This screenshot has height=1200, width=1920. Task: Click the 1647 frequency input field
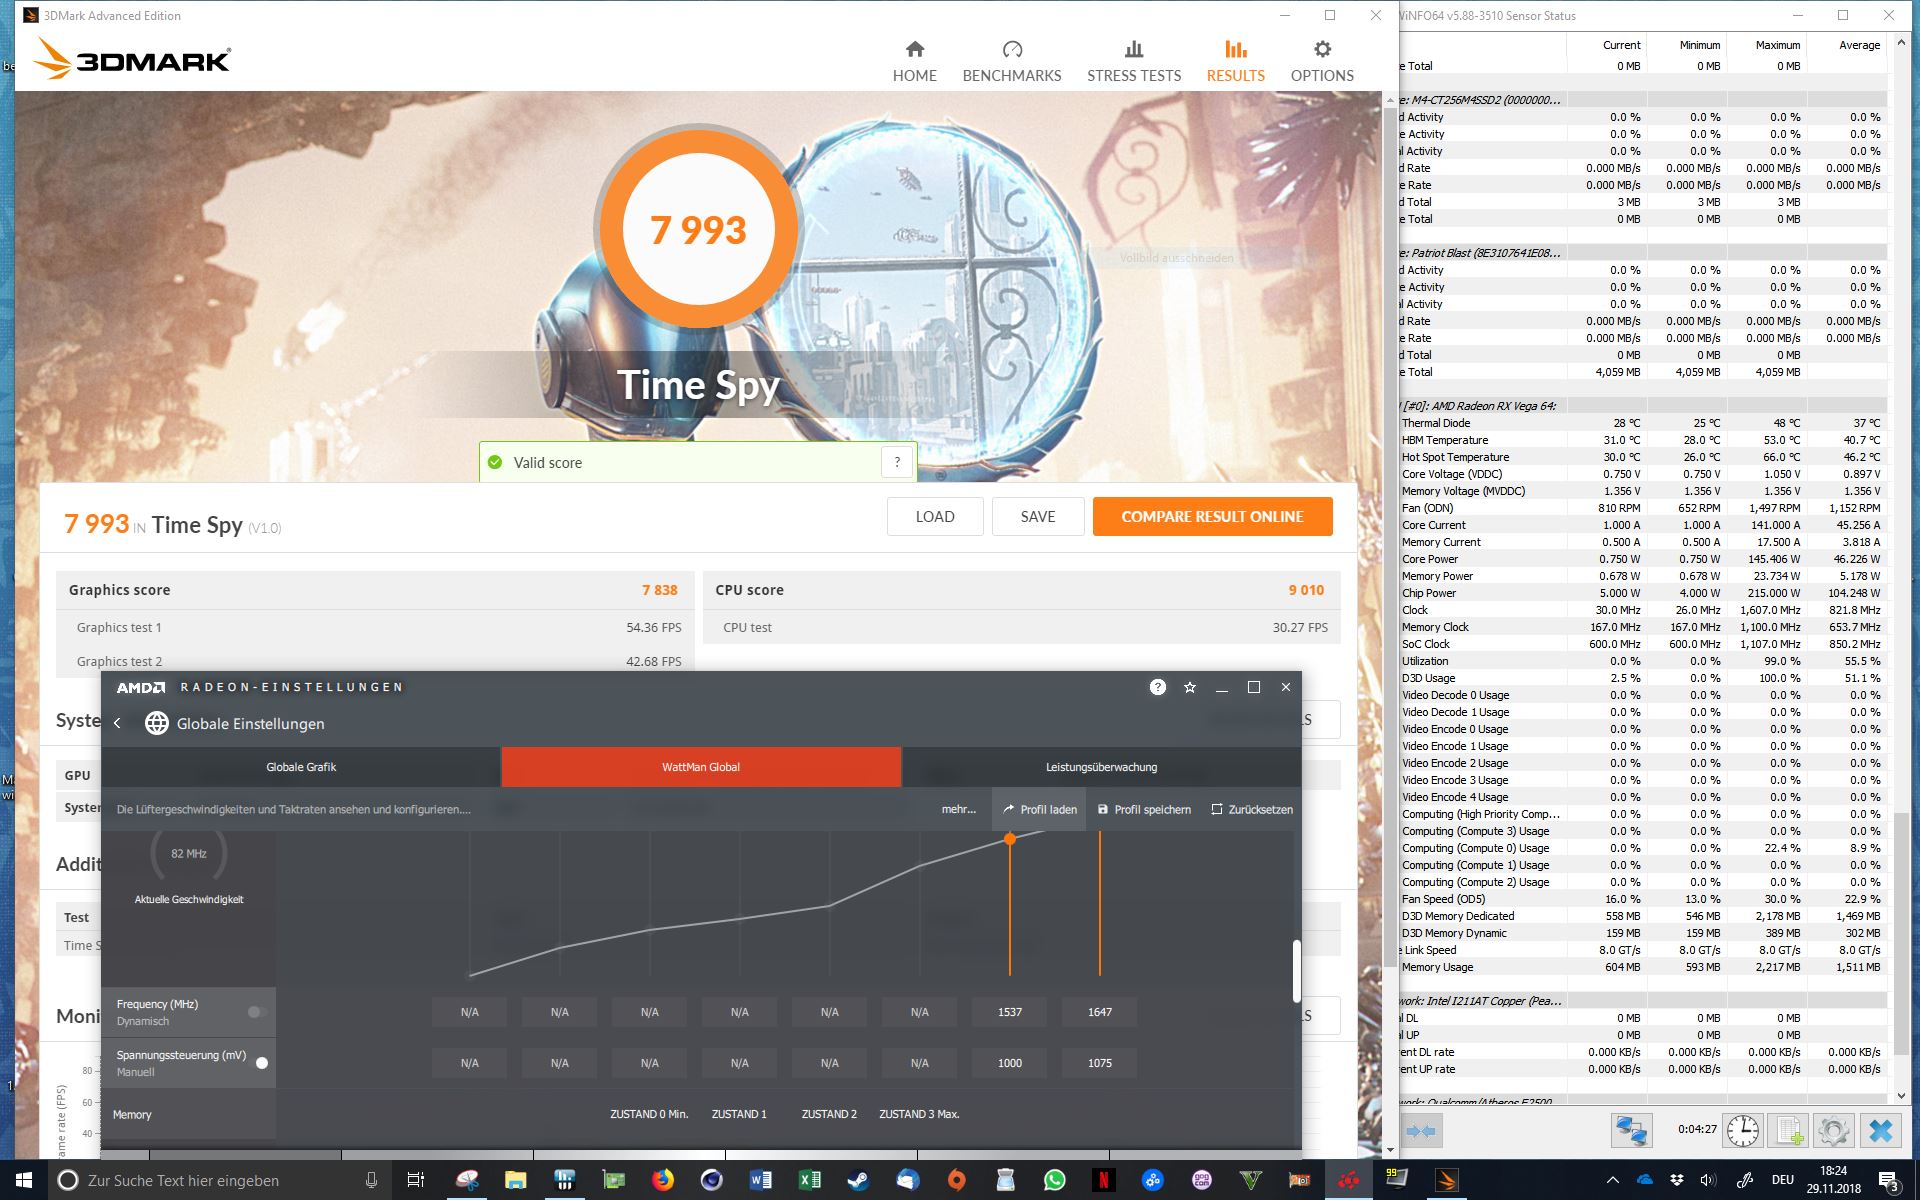click(1099, 1012)
